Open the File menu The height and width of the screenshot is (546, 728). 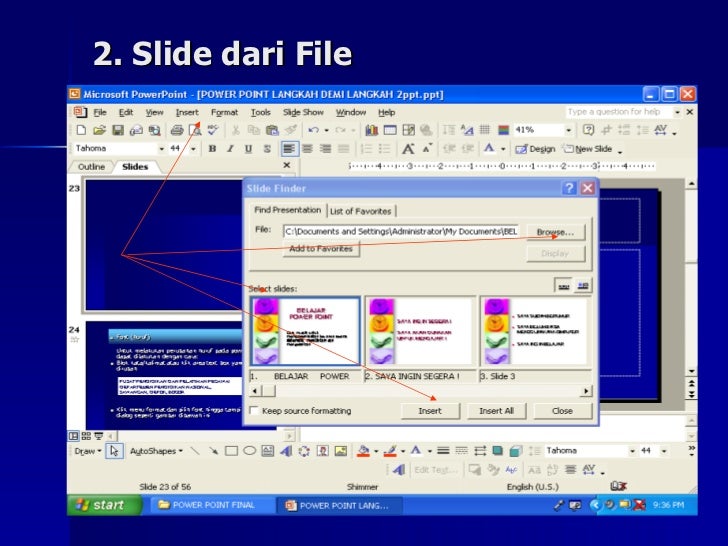point(100,112)
